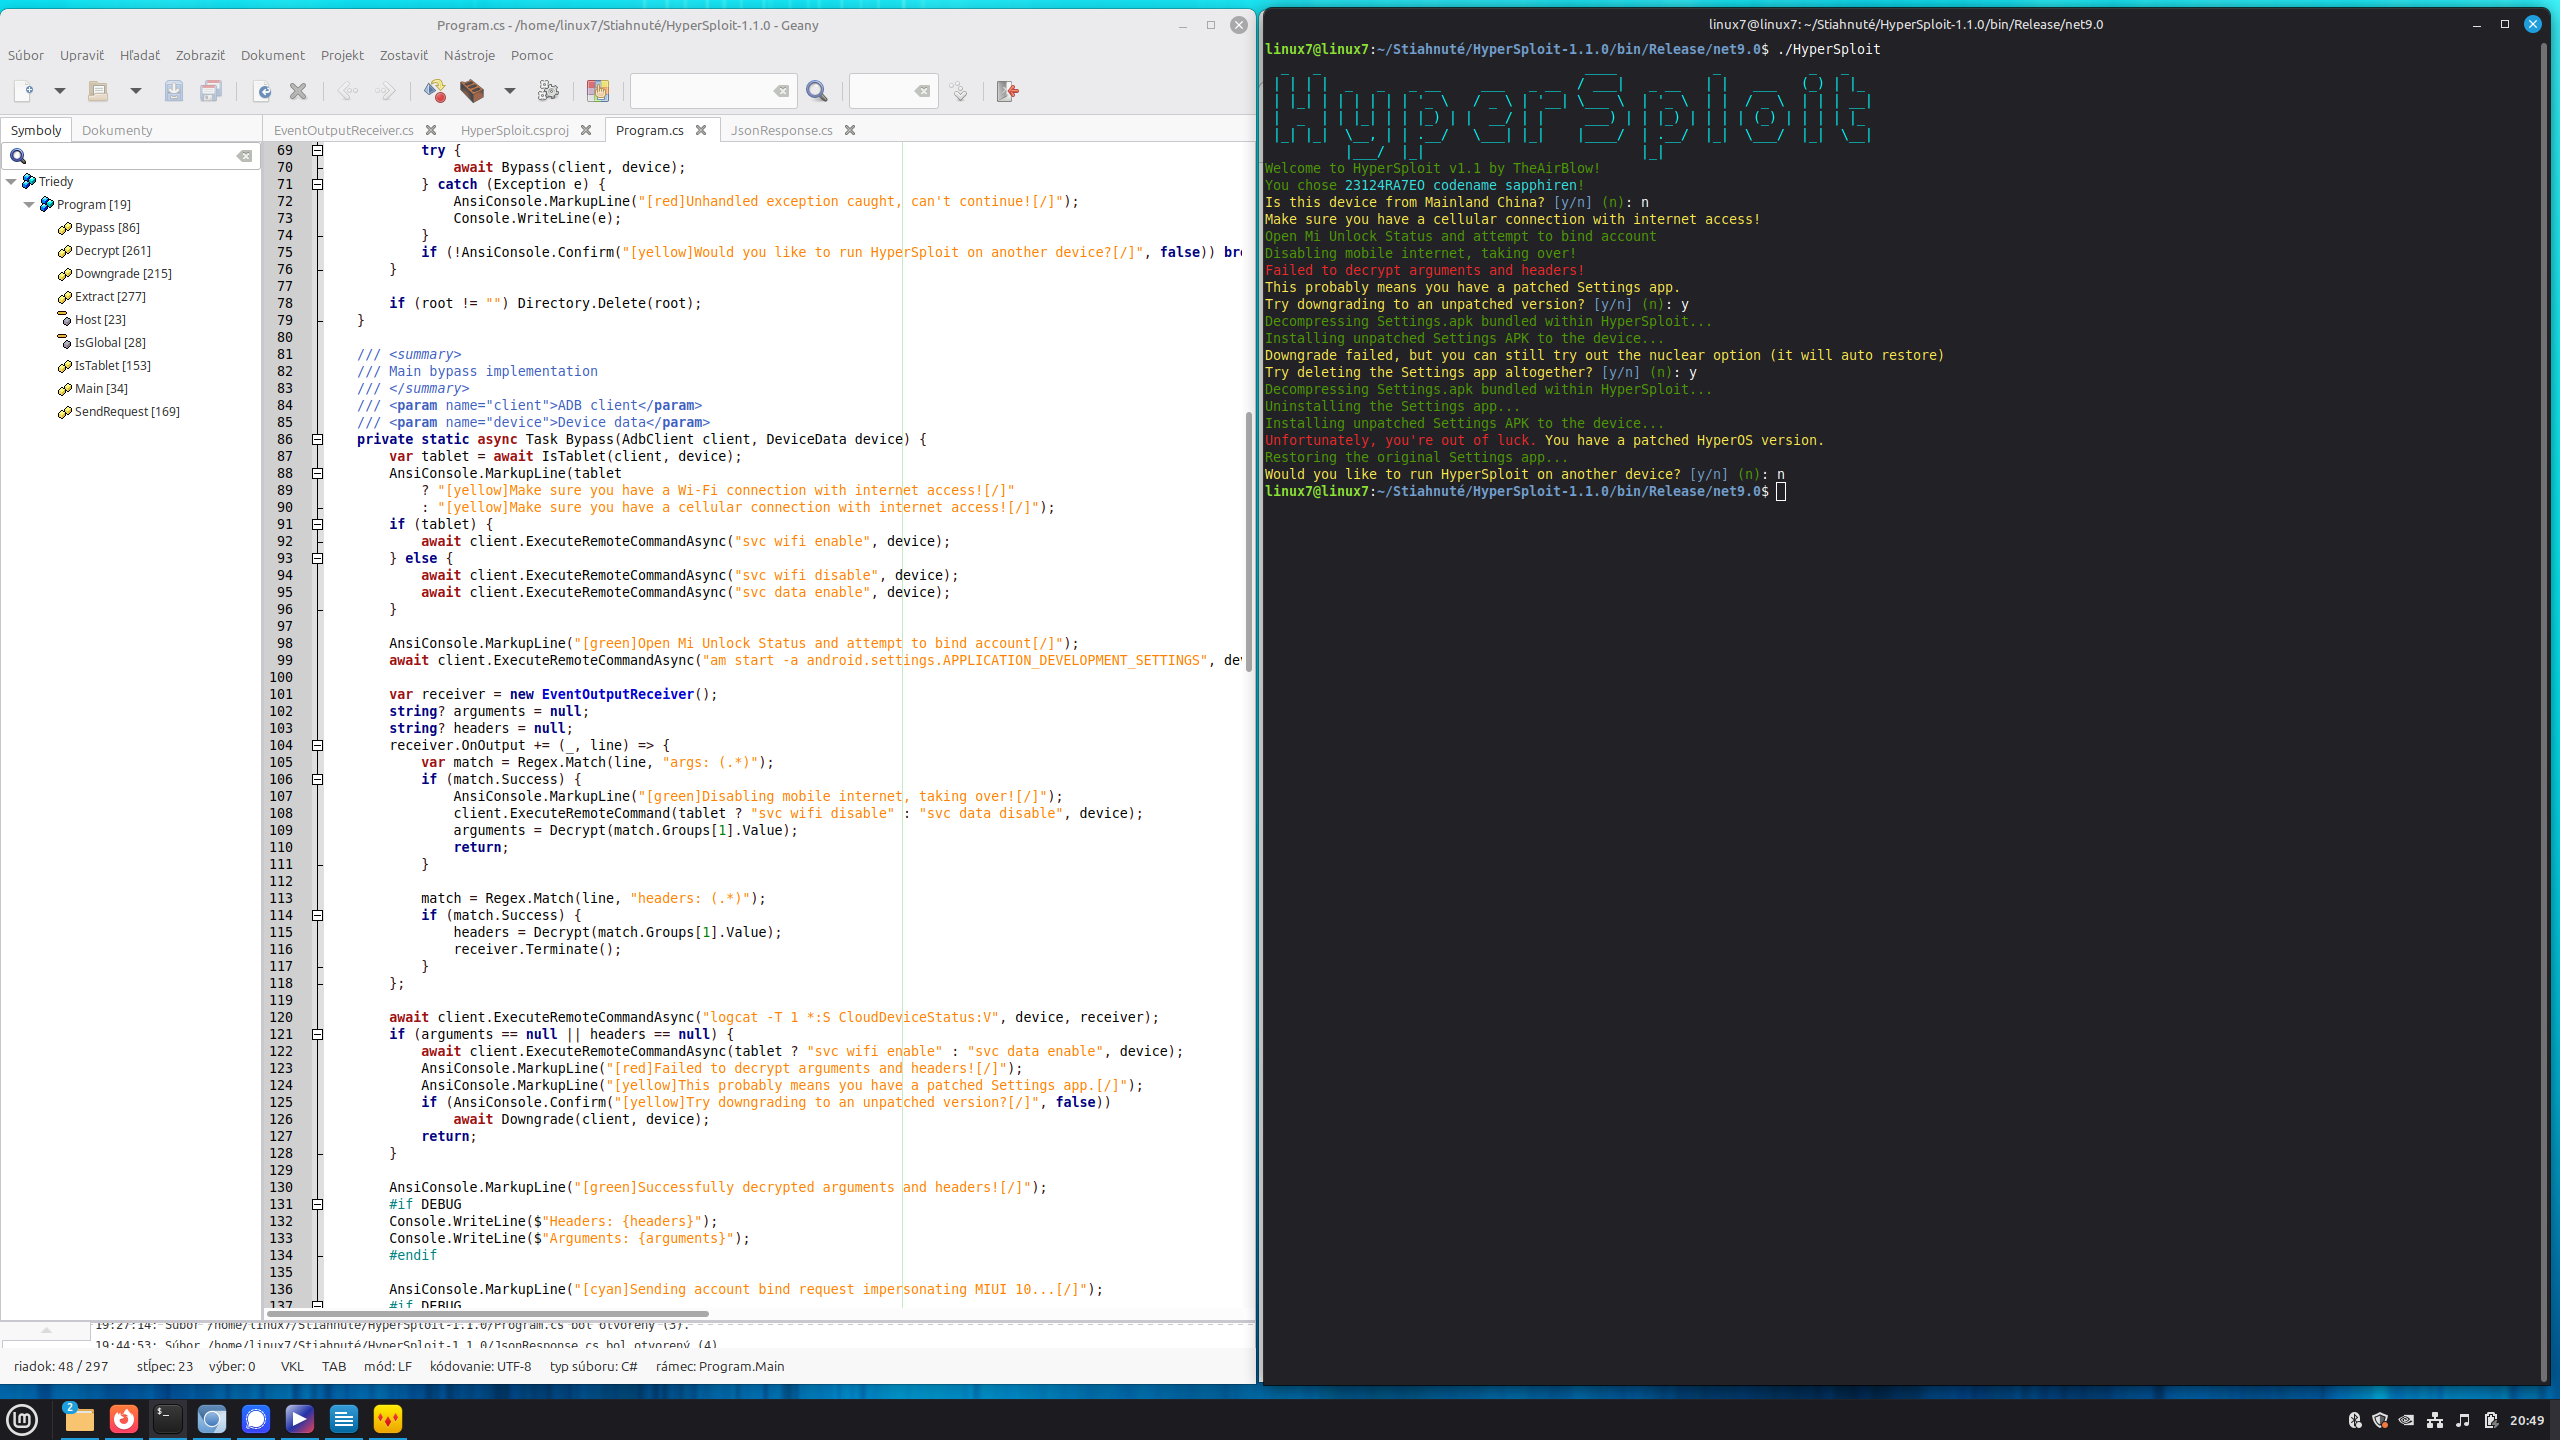Run the program with the gears icon

548,91
